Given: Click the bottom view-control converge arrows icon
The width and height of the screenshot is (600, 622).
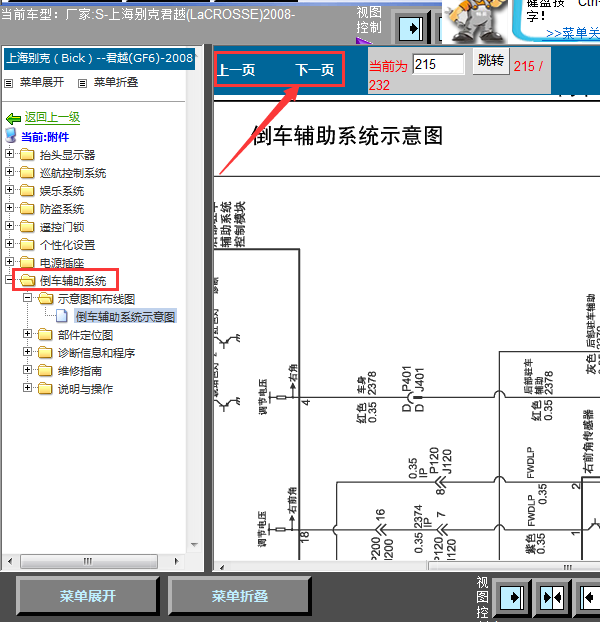Looking at the screenshot, I should tap(552, 597).
